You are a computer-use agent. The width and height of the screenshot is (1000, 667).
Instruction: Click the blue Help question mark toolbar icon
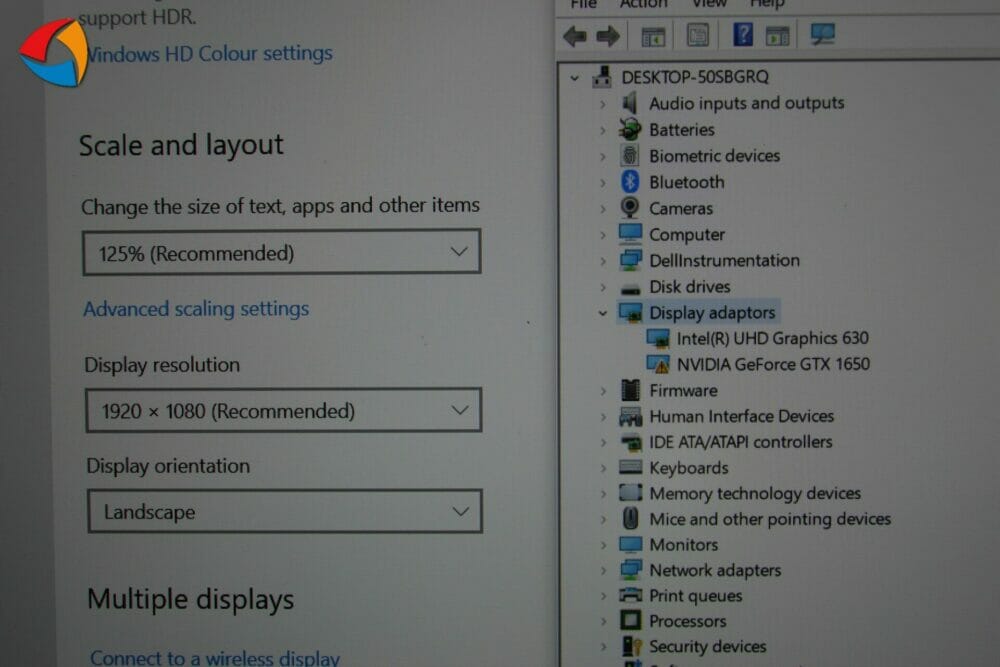(742, 34)
